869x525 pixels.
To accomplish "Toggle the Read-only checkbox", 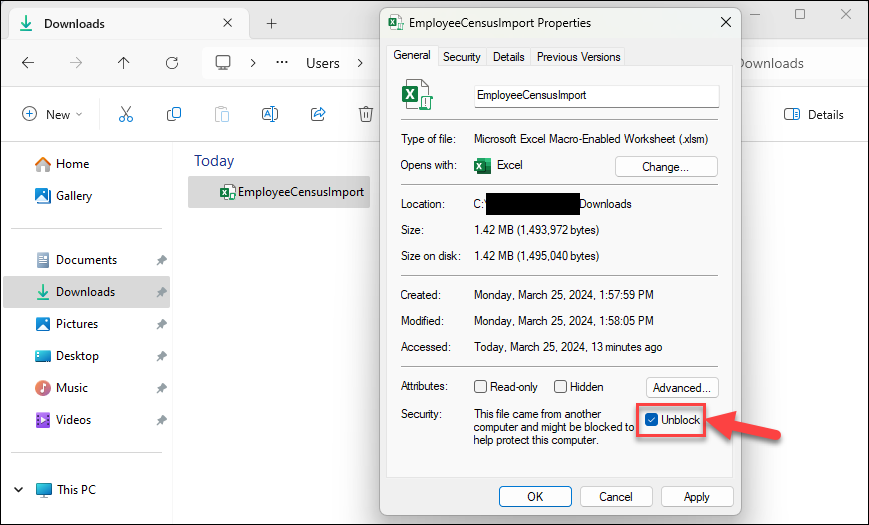I will pos(480,386).
